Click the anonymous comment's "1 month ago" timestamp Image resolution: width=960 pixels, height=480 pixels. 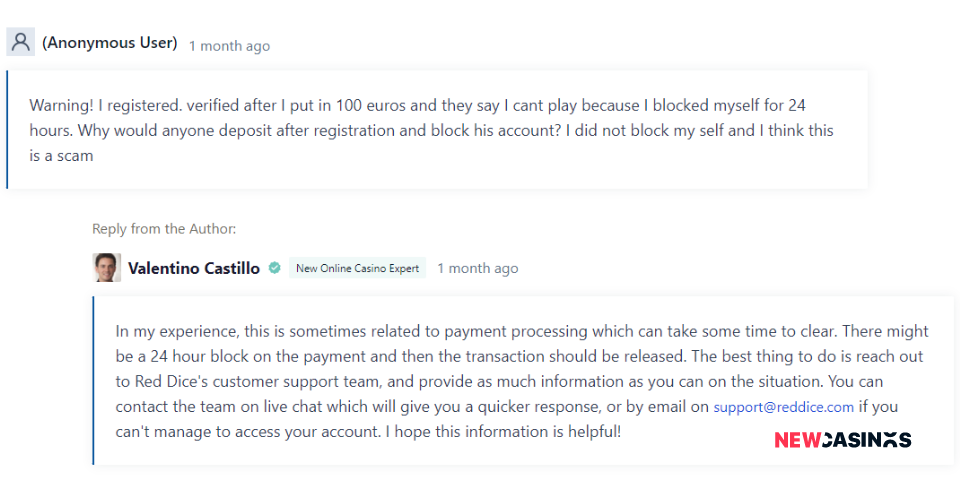(x=229, y=46)
